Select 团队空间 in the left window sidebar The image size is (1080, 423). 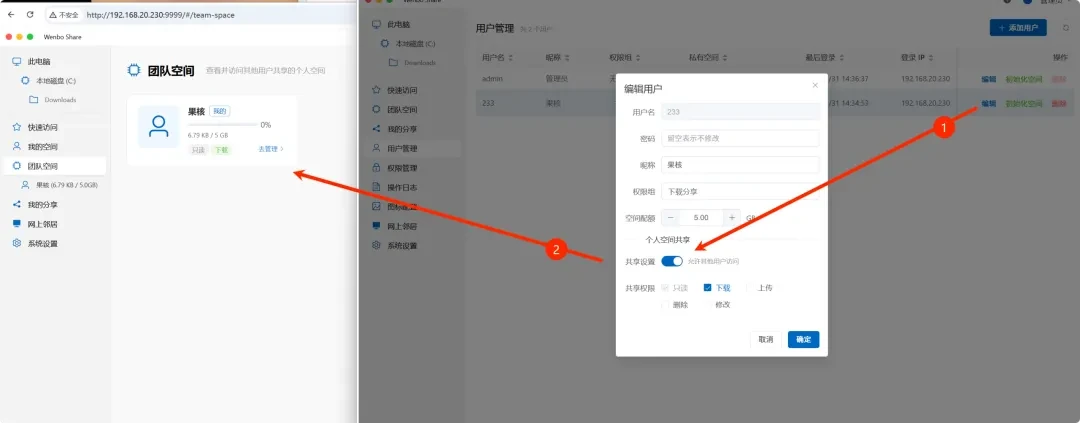pyautogui.click(x=56, y=166)
